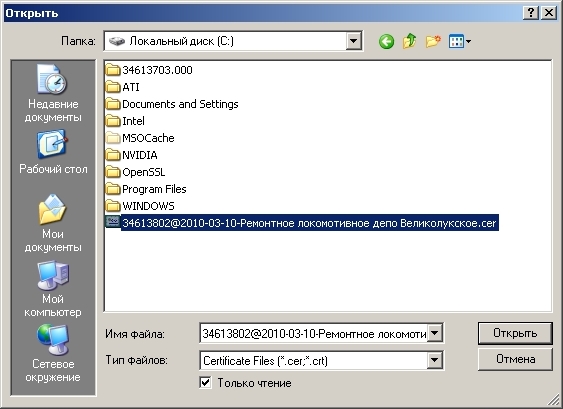Image resolution: width=563 pixels, height=409 pixels.
Task: Click the Открыть button
Action: [x=515, y=333]
